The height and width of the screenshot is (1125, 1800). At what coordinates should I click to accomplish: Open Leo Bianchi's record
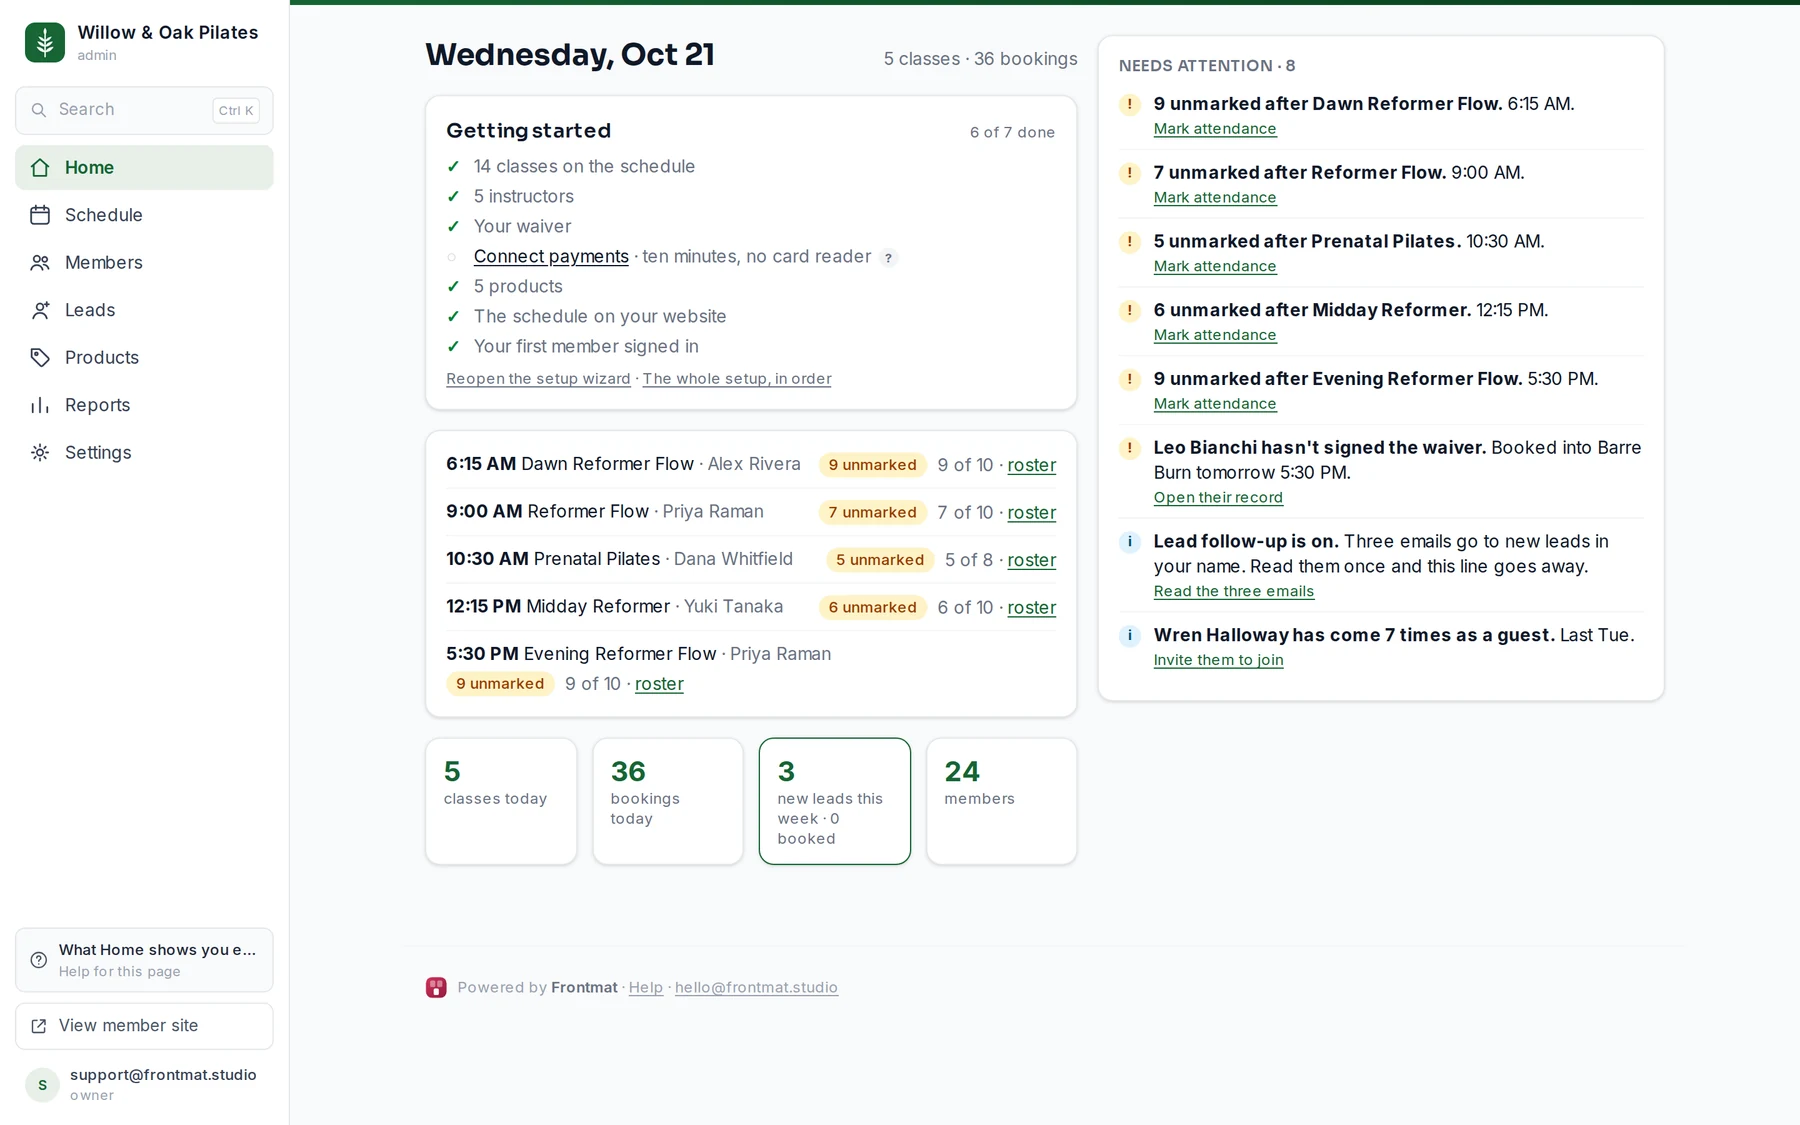point(1218,497)
